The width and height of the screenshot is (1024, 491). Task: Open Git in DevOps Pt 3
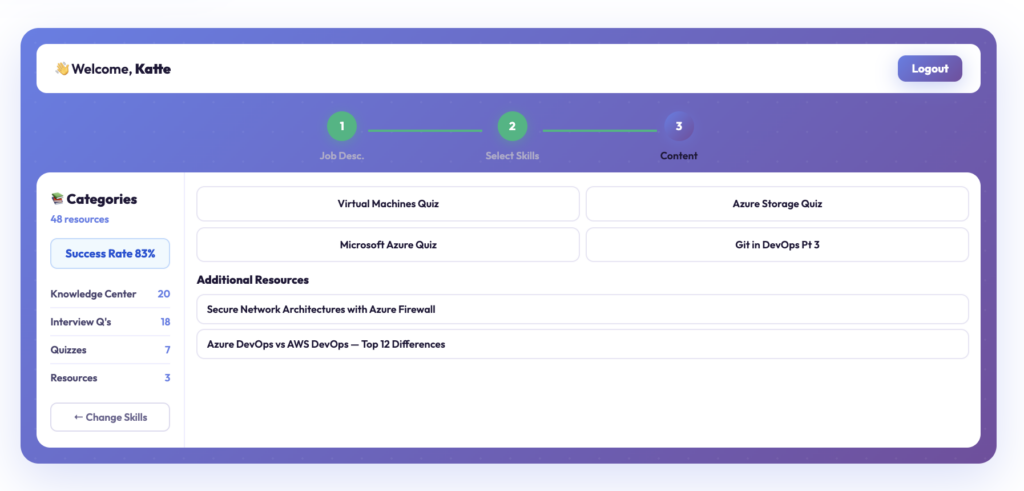(777, 245)
